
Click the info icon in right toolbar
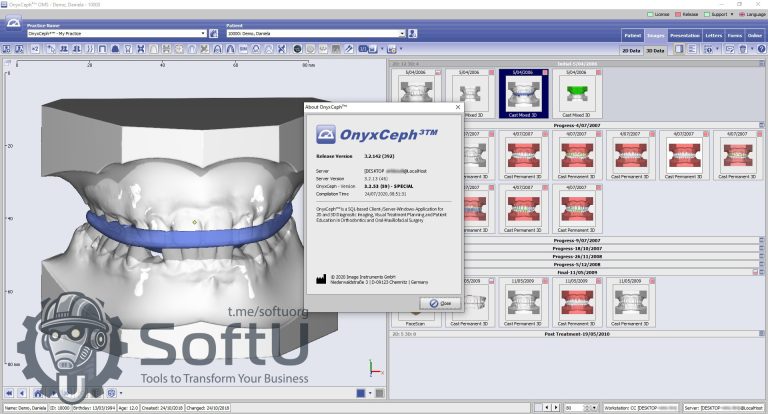(708, 49)
